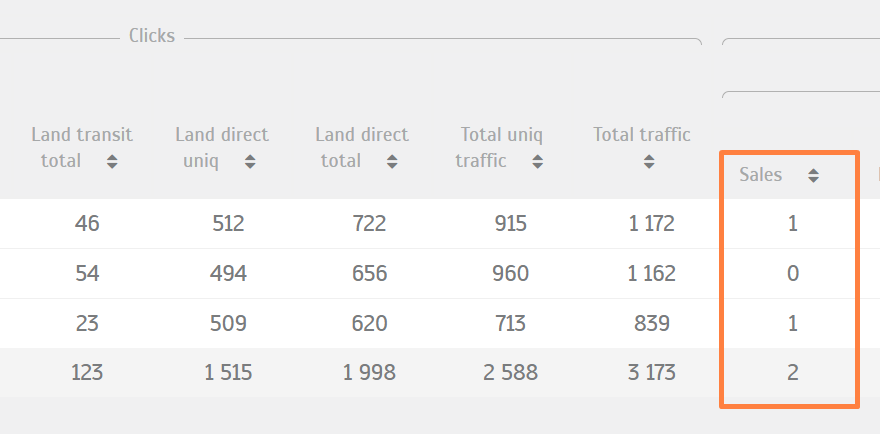Select the 1 172 total traffic cell

652,223
